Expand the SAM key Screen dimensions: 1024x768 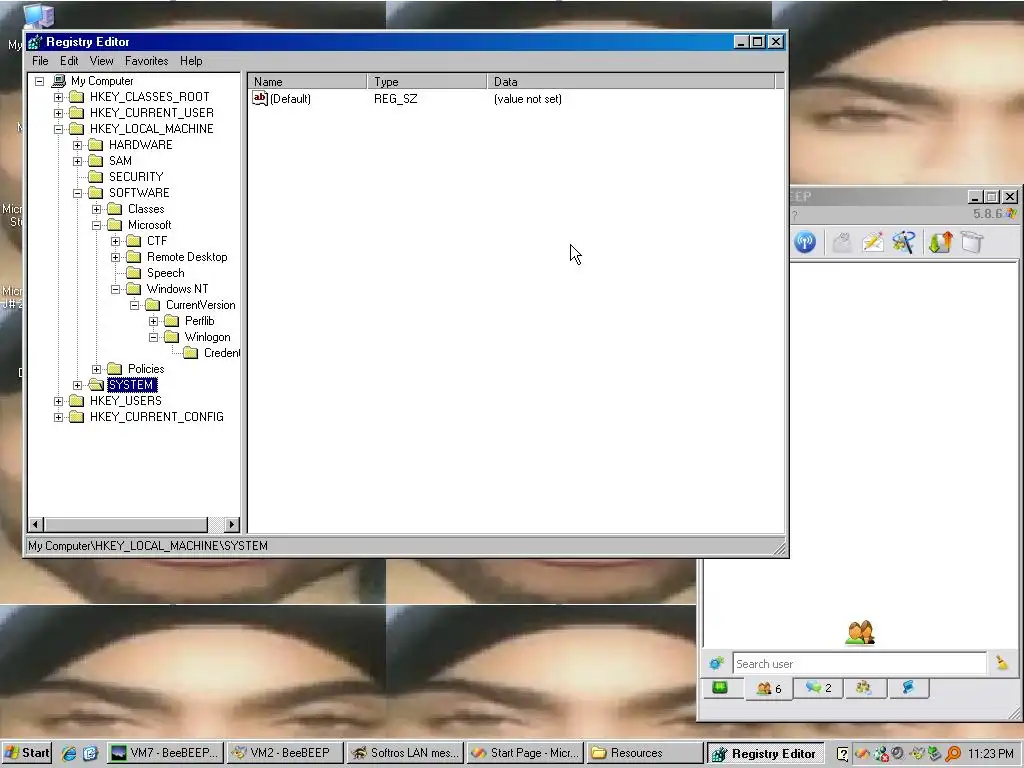coord(78,161)
